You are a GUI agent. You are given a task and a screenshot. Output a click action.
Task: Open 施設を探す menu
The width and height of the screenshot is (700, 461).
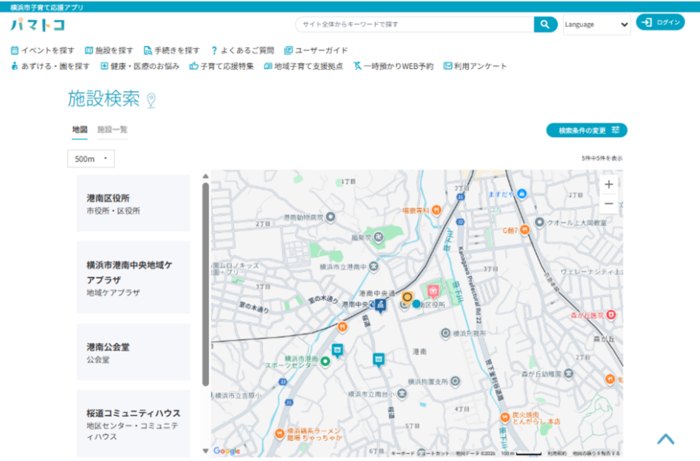[109, 50]
